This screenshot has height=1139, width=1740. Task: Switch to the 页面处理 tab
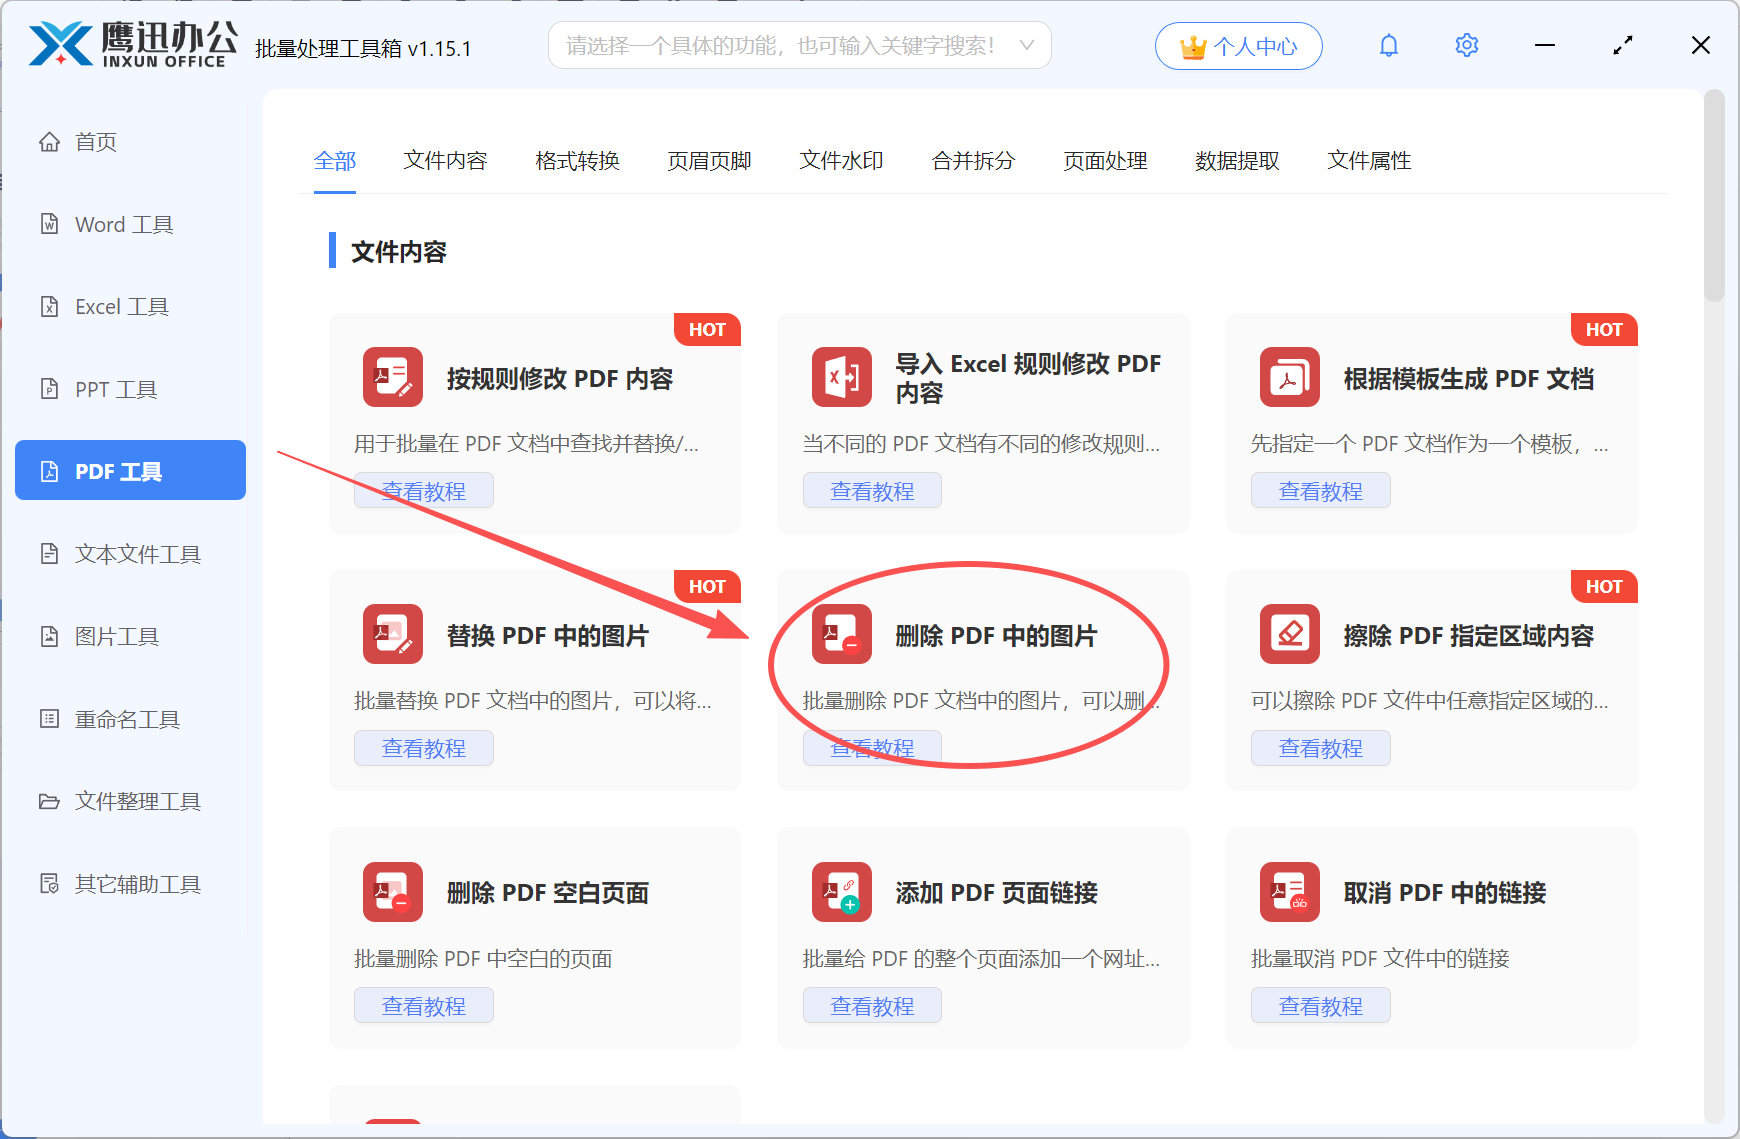tap(1105, 160)
